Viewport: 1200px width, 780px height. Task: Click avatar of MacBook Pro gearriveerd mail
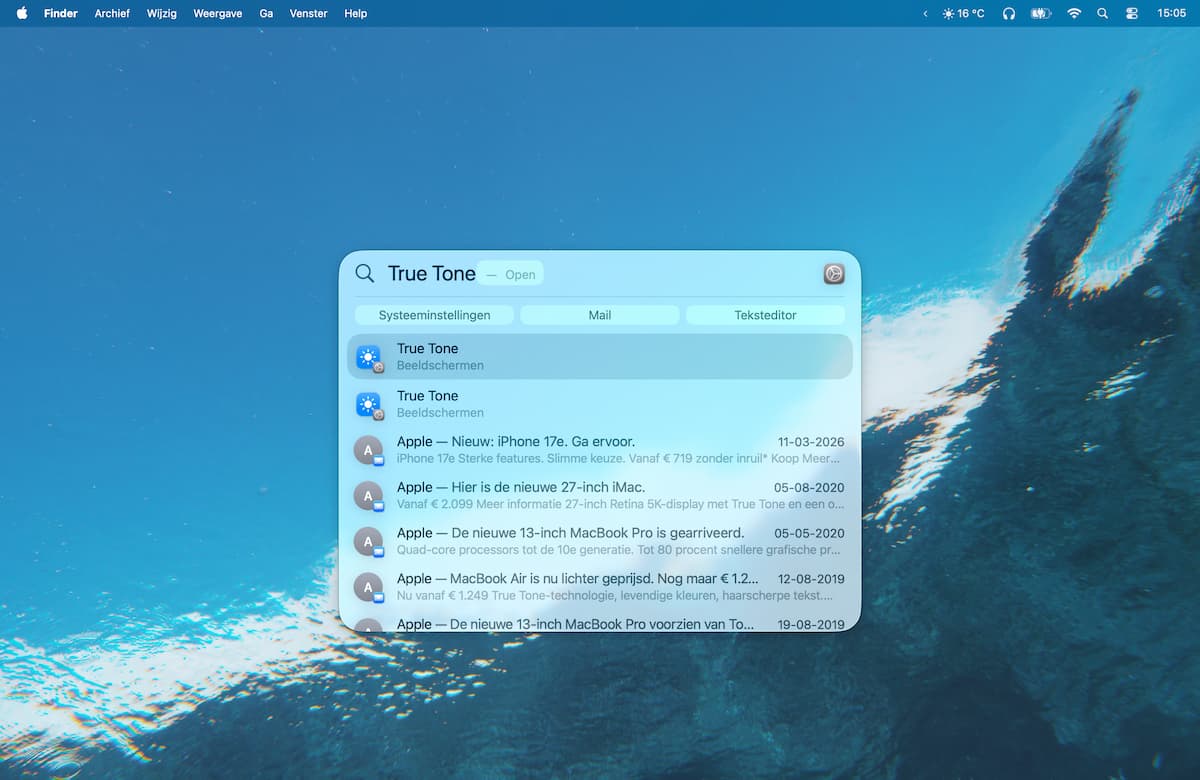pyautogui.click(x=368, y=542)
